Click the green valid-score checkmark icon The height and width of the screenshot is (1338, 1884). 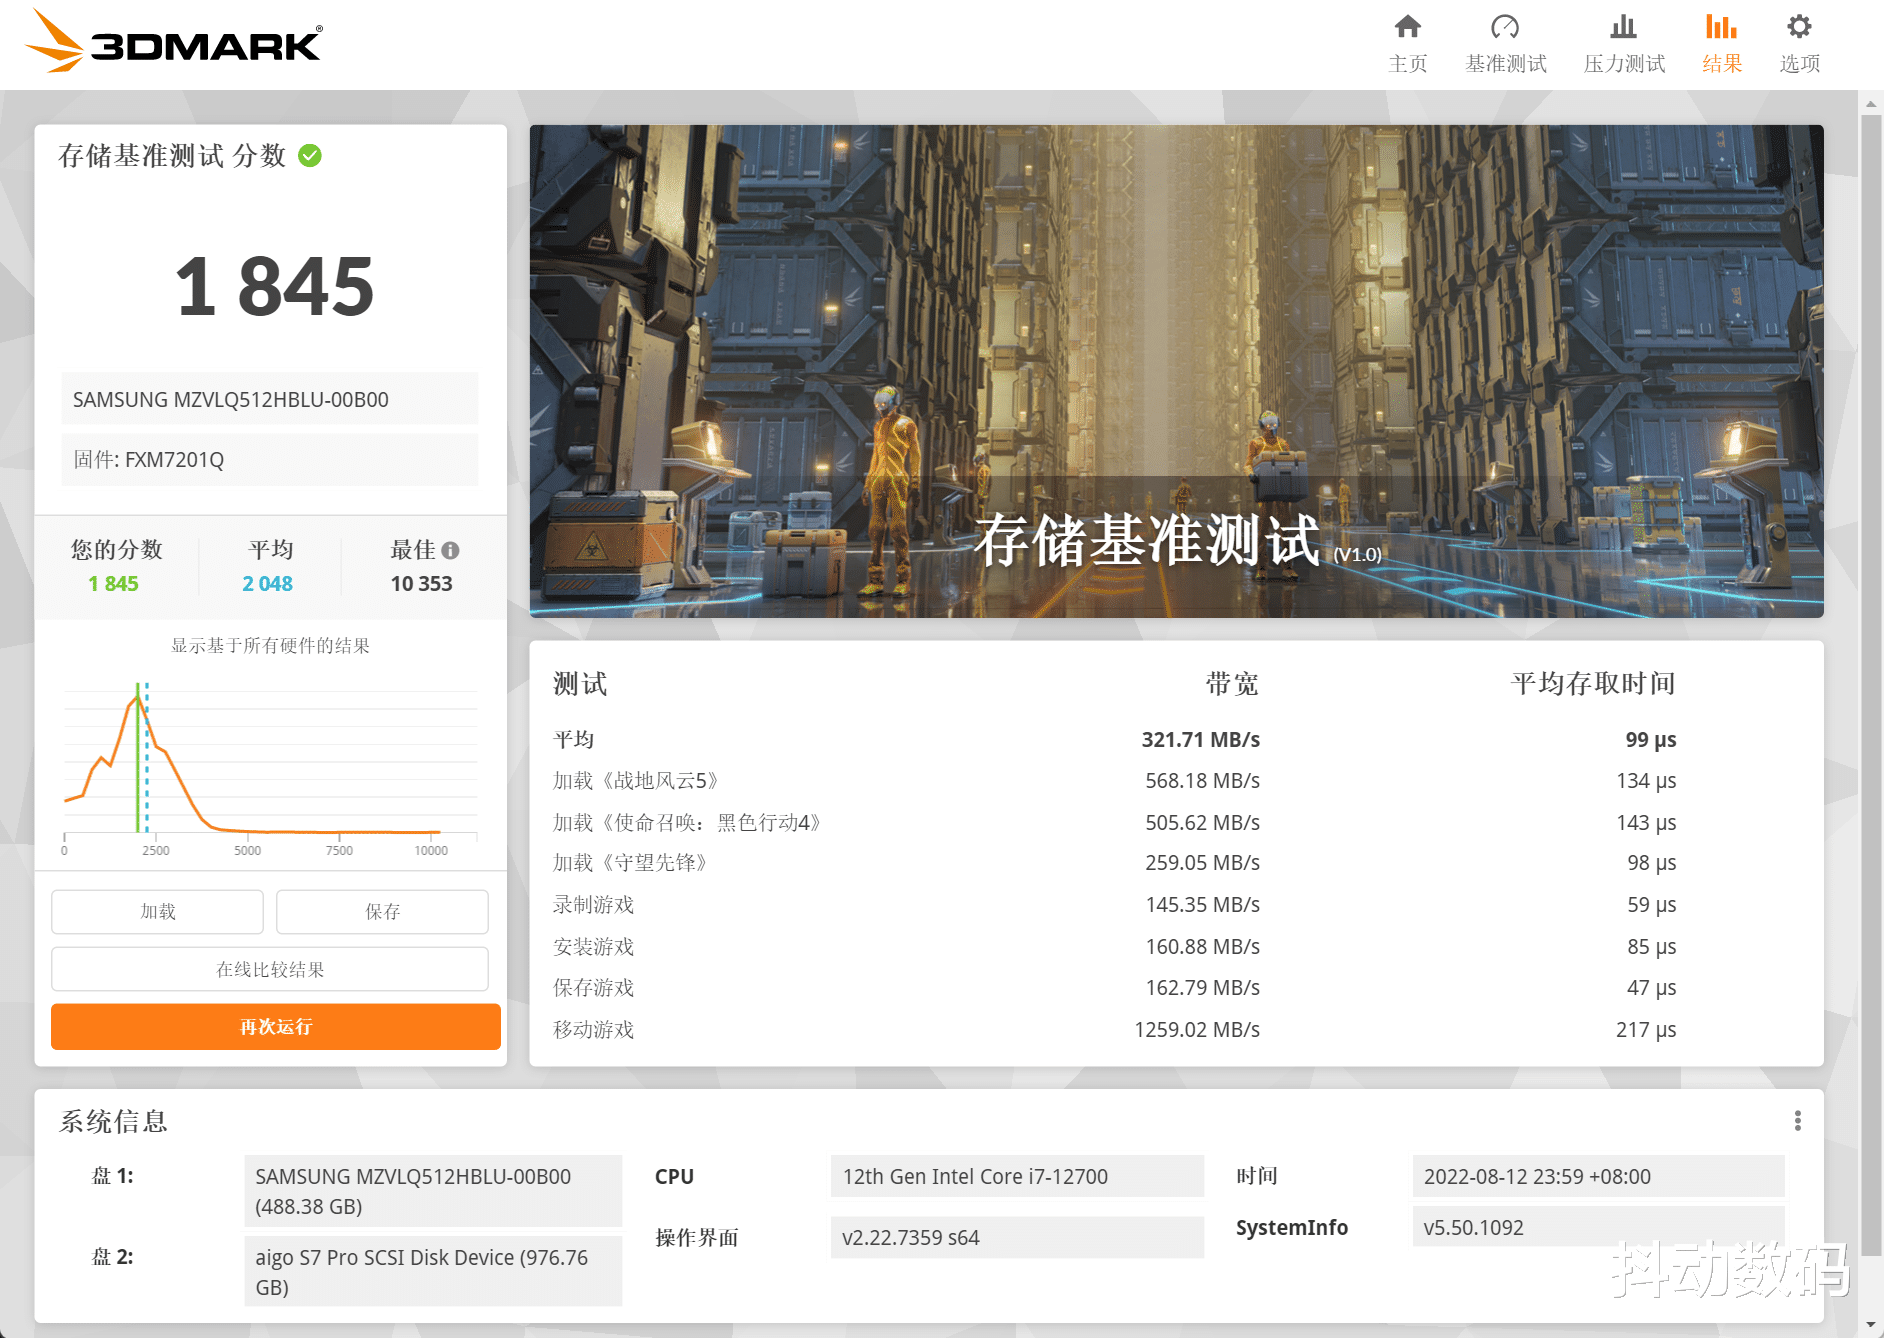(x=310, y=155)
